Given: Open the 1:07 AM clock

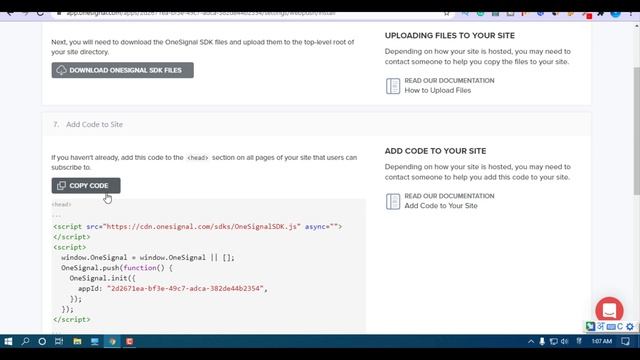Looking at the screenshot, I should (602, 341).
